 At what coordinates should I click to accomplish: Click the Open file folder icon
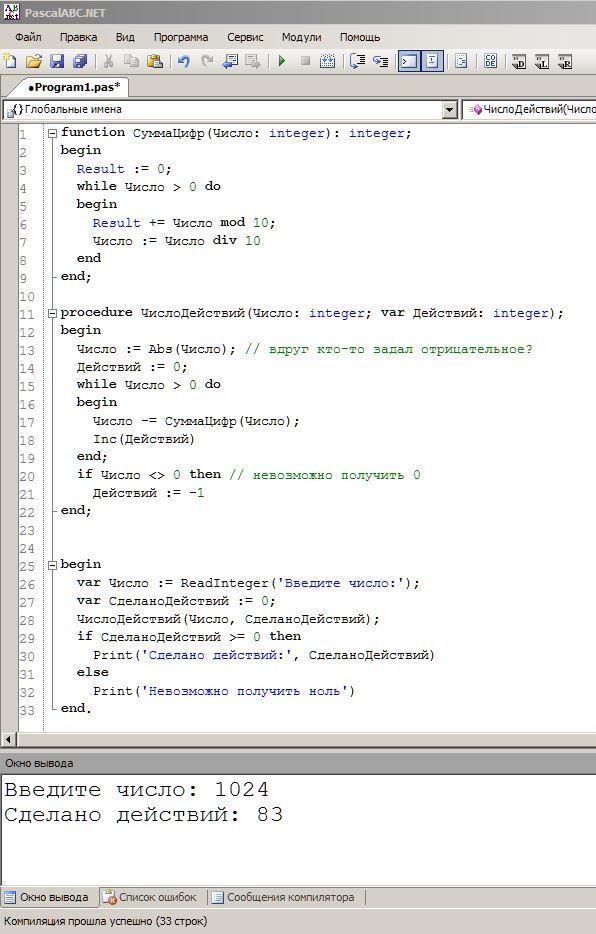(34, 61)
